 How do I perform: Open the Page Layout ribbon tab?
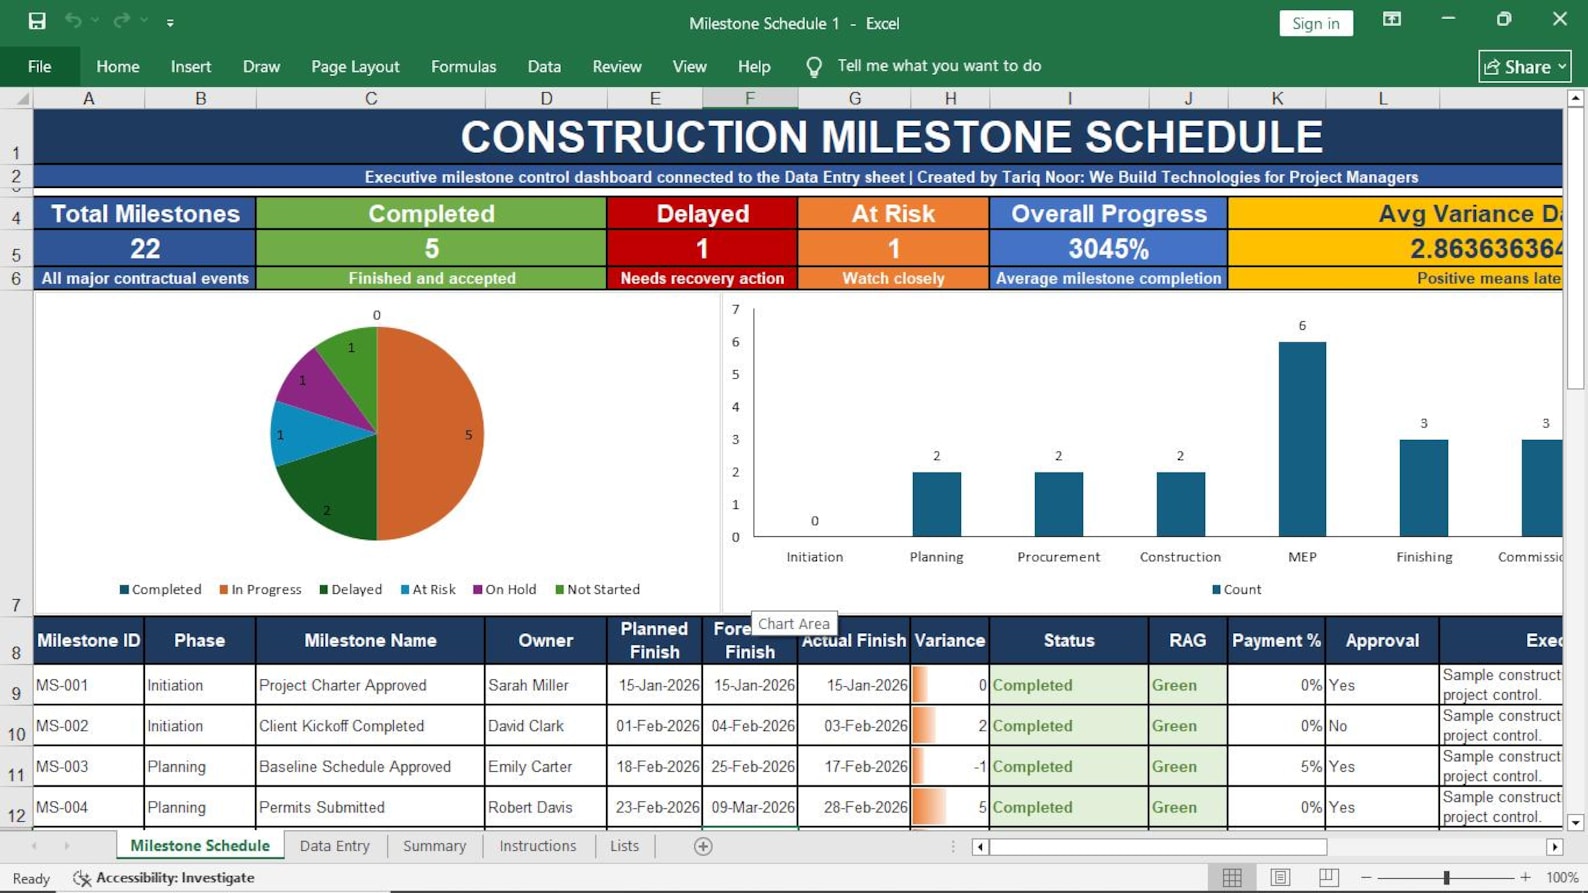pyautogui.click(x=355, y=66)
